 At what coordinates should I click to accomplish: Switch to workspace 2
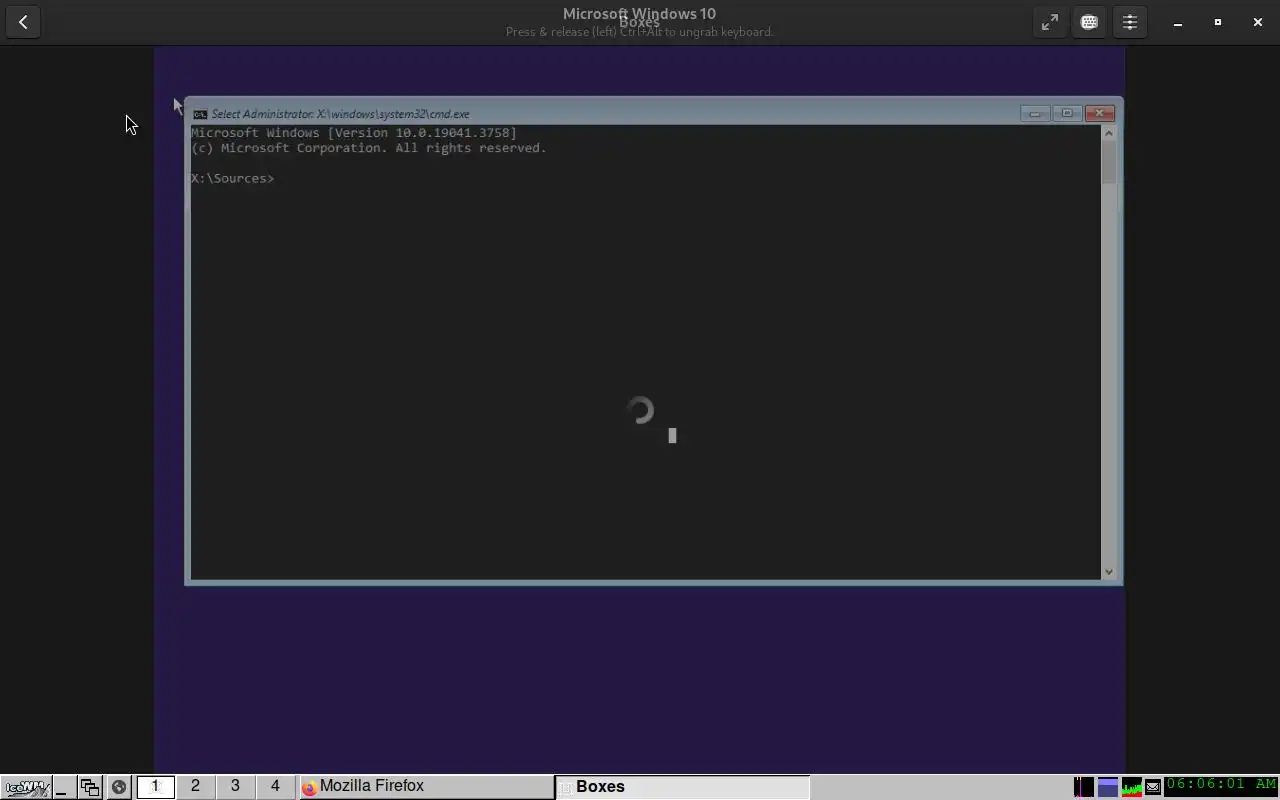coord(195,787)
